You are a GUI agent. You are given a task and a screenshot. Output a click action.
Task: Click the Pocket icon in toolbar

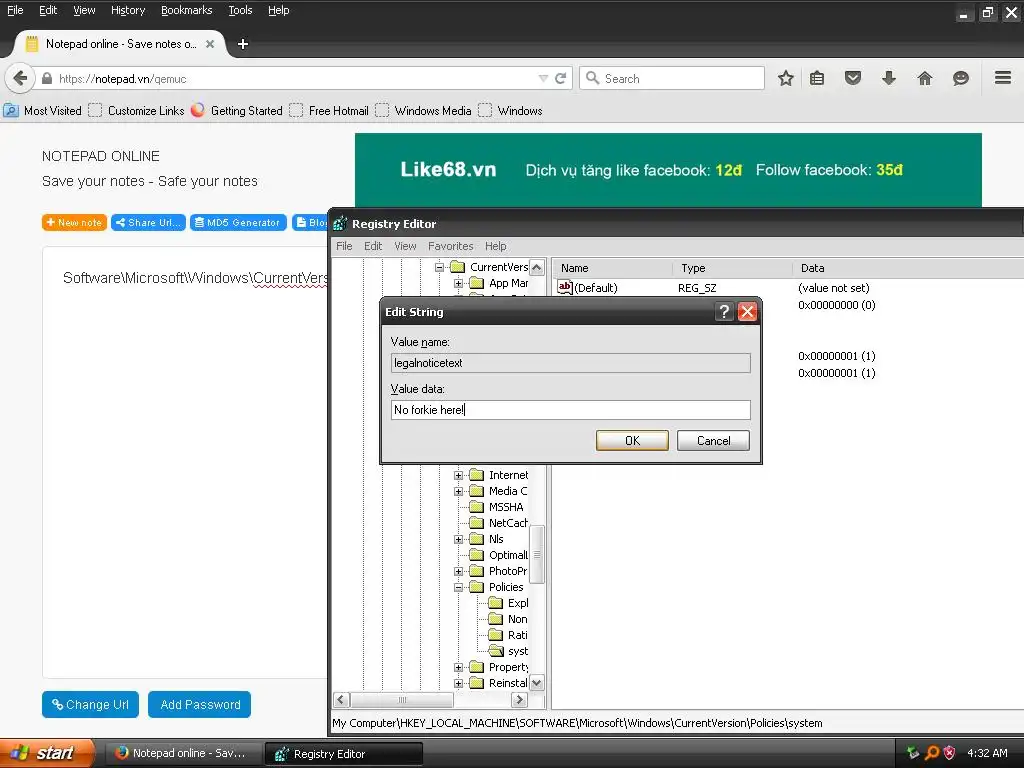pos(853,78)
